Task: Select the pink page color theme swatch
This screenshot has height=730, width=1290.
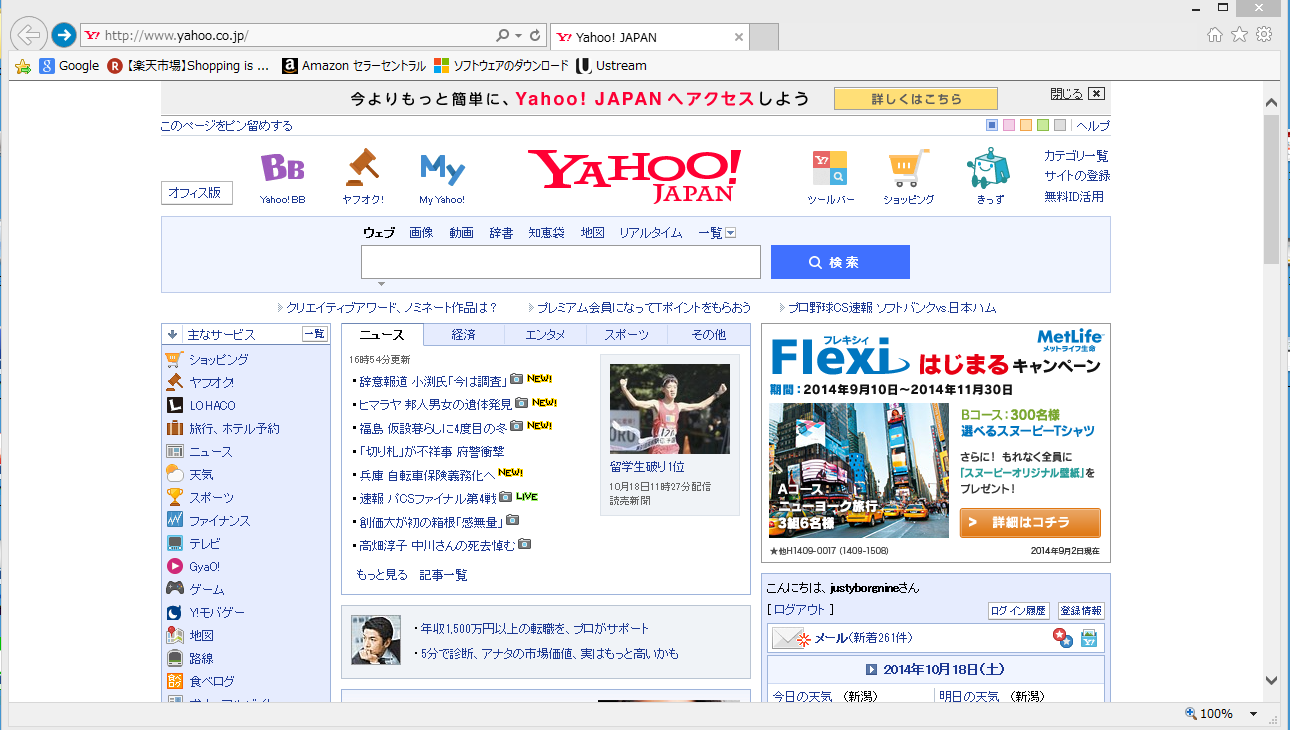Action: point(1009,125)
